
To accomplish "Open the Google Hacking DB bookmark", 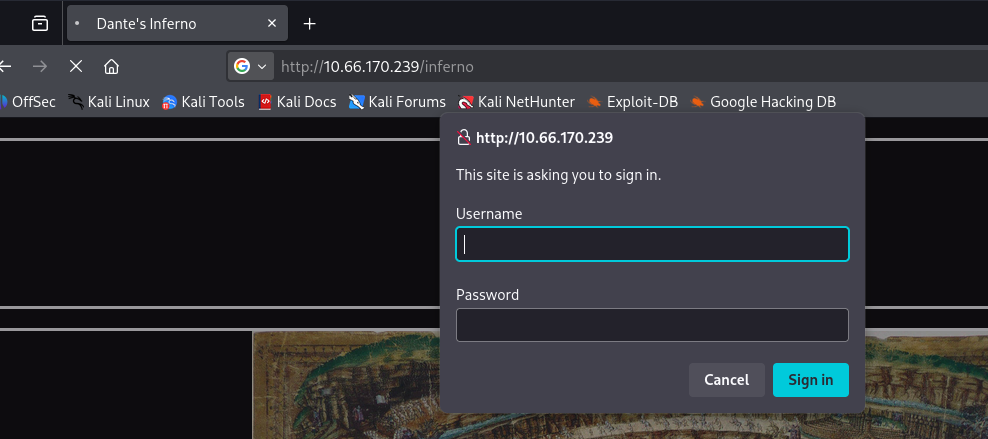I will [x=762, y=101].
